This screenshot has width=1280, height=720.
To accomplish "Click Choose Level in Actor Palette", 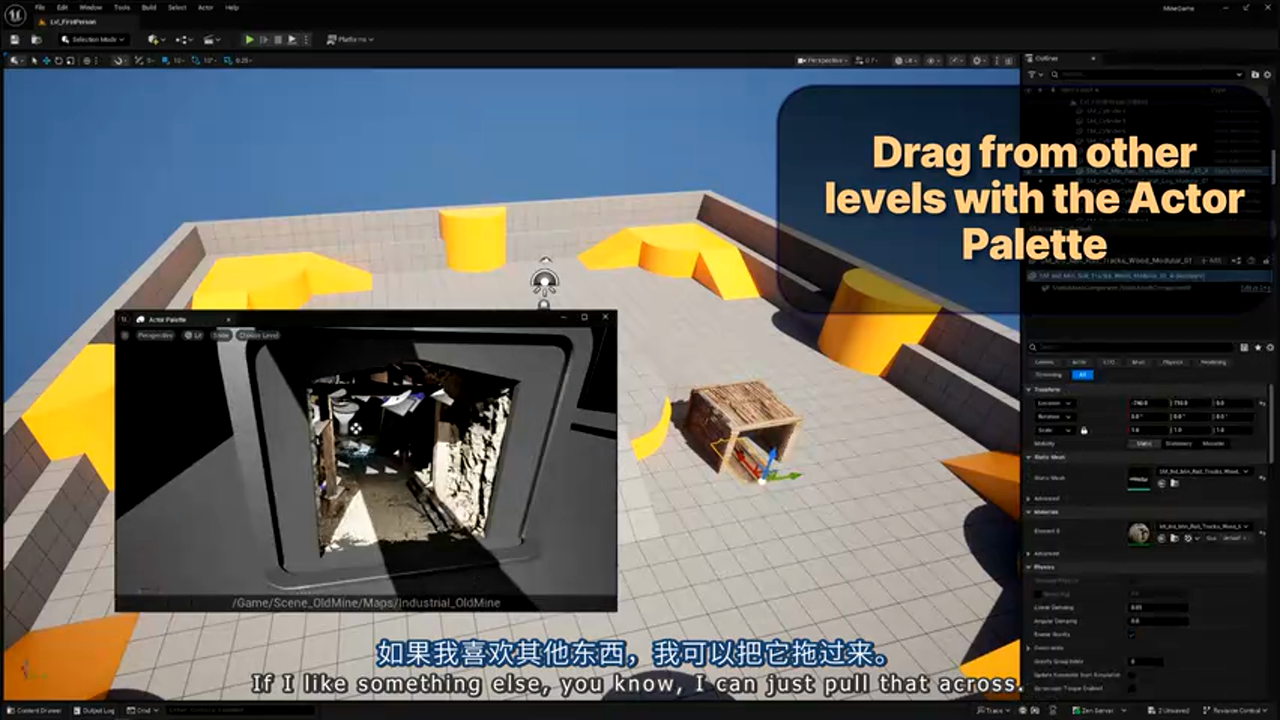I will point(258,335).
